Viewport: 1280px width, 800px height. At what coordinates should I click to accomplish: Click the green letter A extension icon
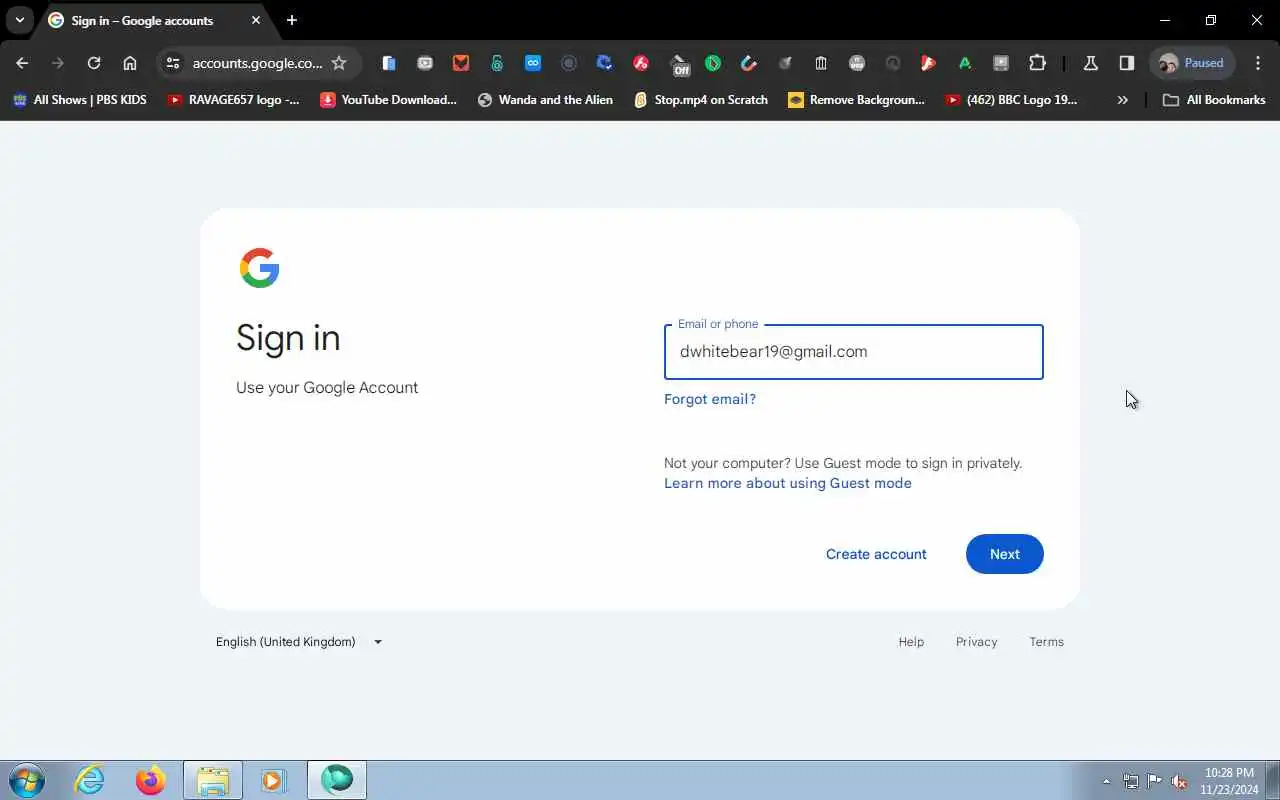(x=965, y=63)
